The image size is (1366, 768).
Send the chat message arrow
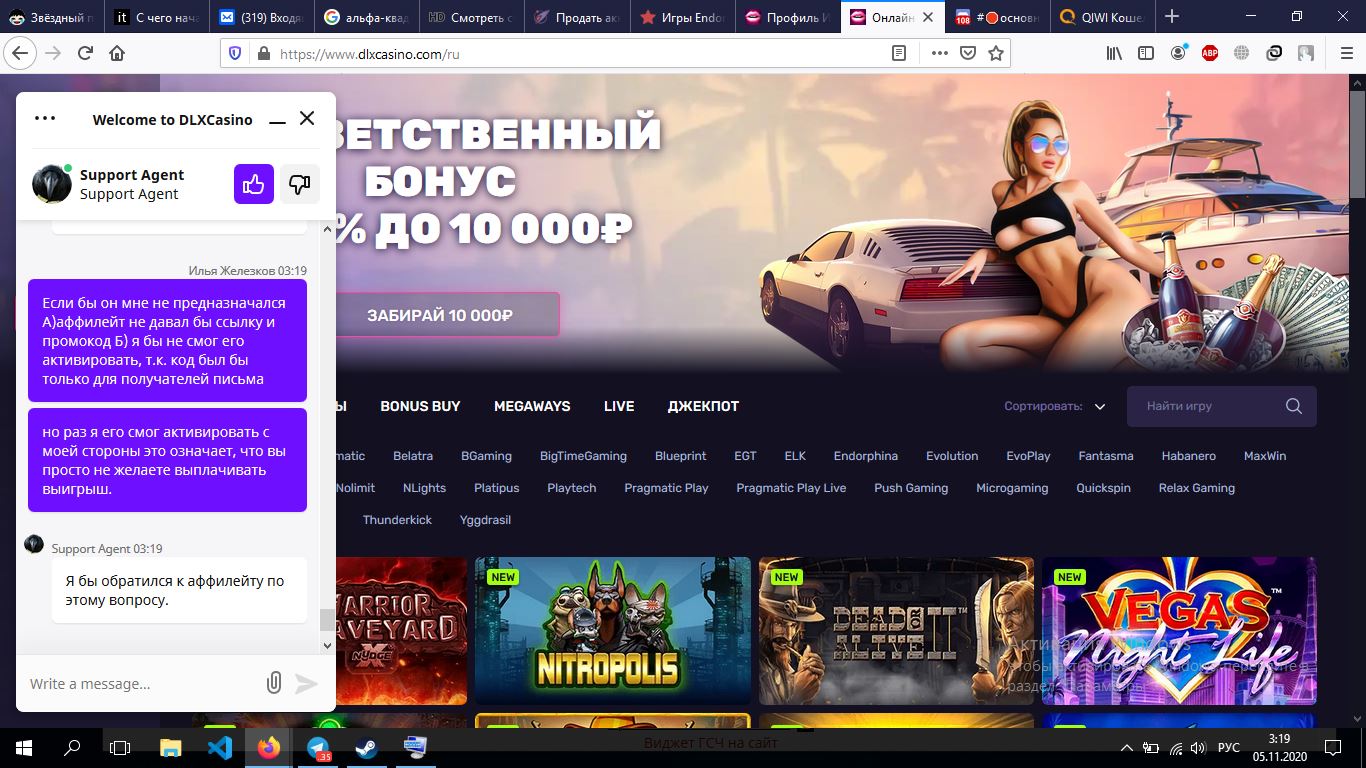306,683
